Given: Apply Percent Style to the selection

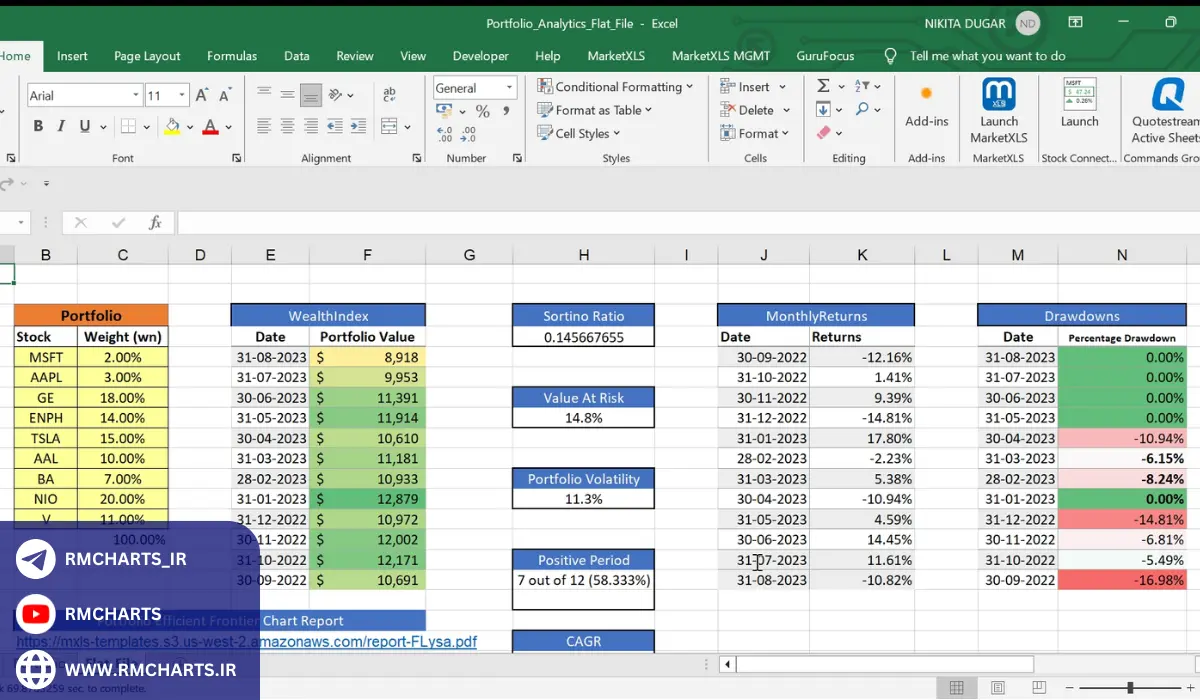Looking at the screenshot, I should coord(482,111).
